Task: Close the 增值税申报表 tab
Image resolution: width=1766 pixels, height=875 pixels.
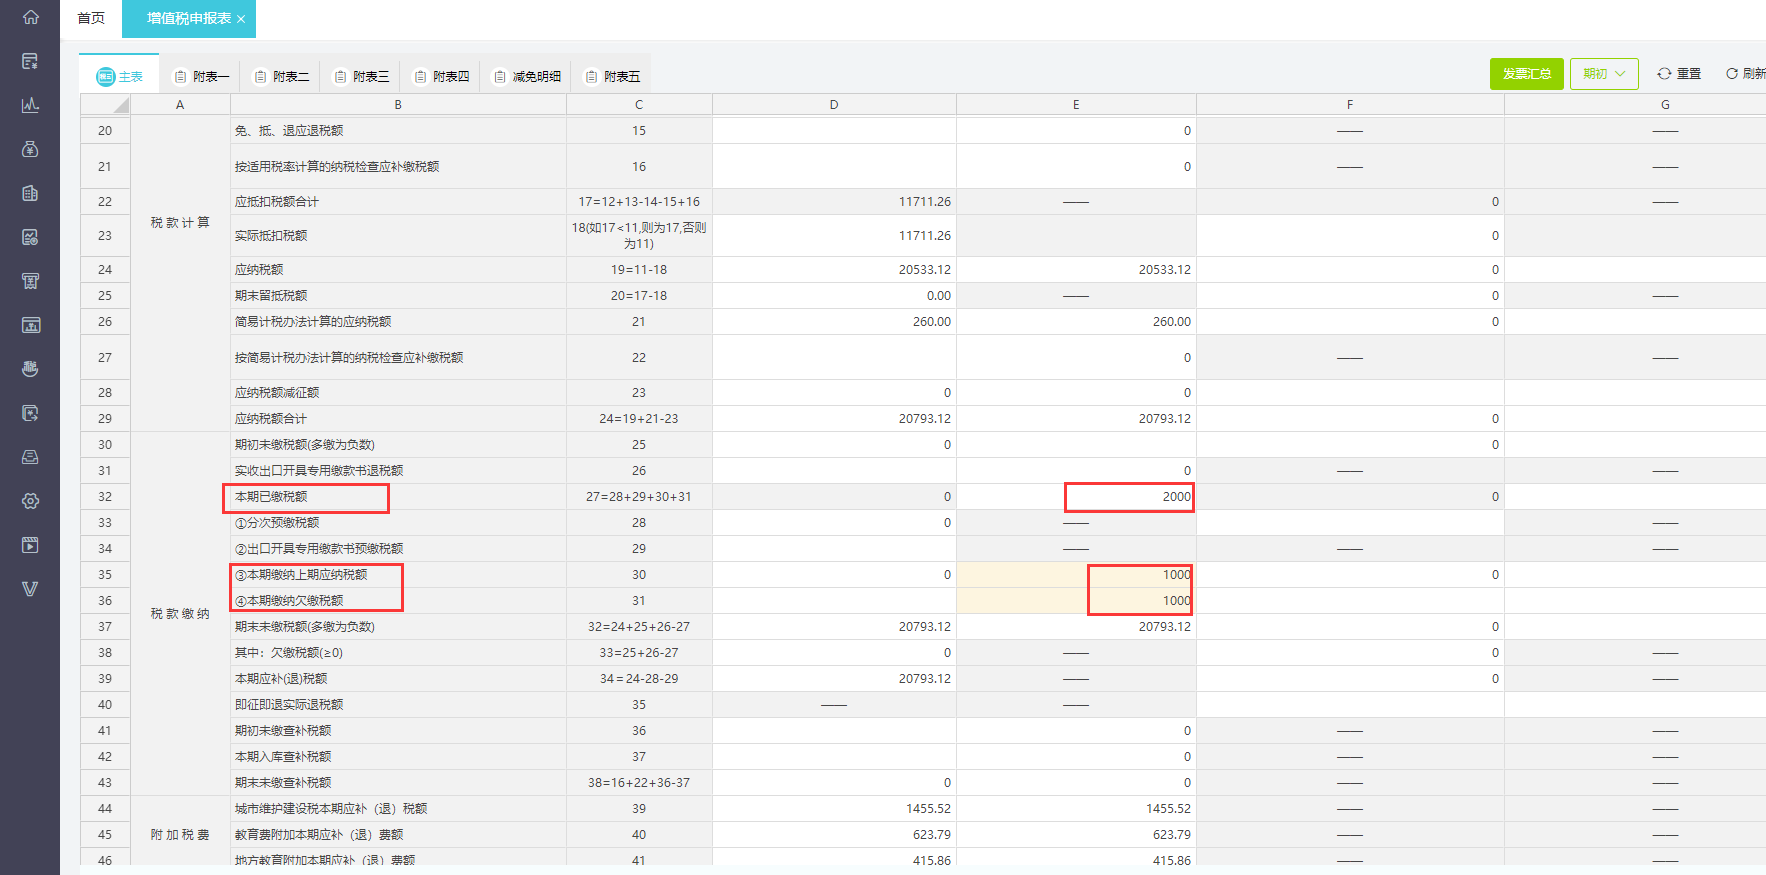Action: tap(241, 19)
